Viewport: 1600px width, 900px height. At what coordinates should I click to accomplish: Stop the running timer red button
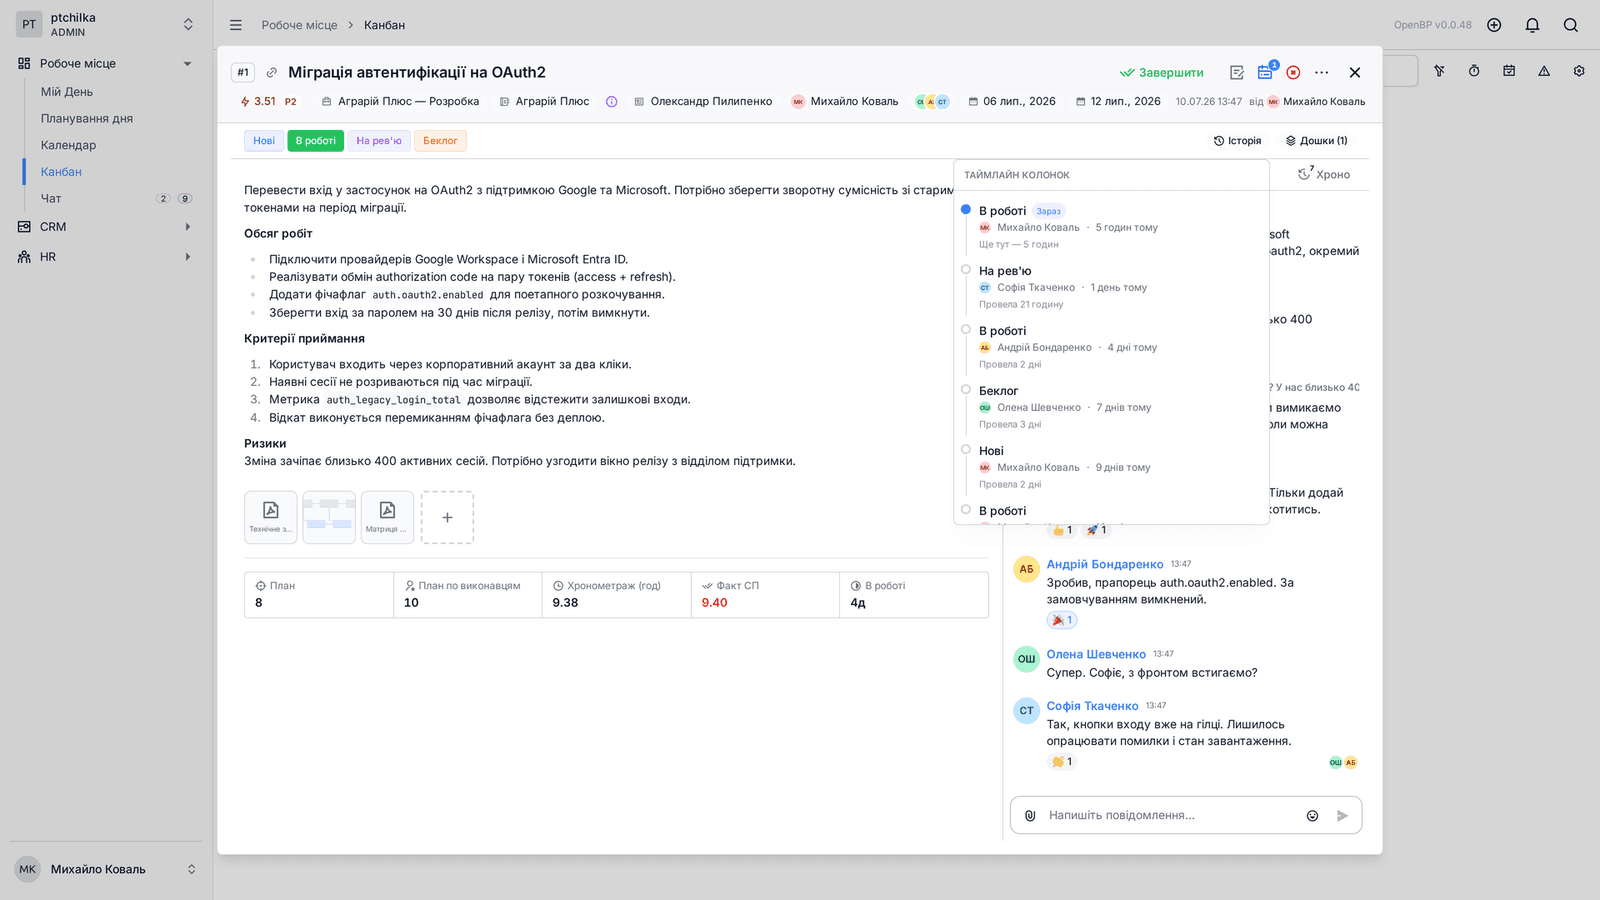[x=1293, y=72]
